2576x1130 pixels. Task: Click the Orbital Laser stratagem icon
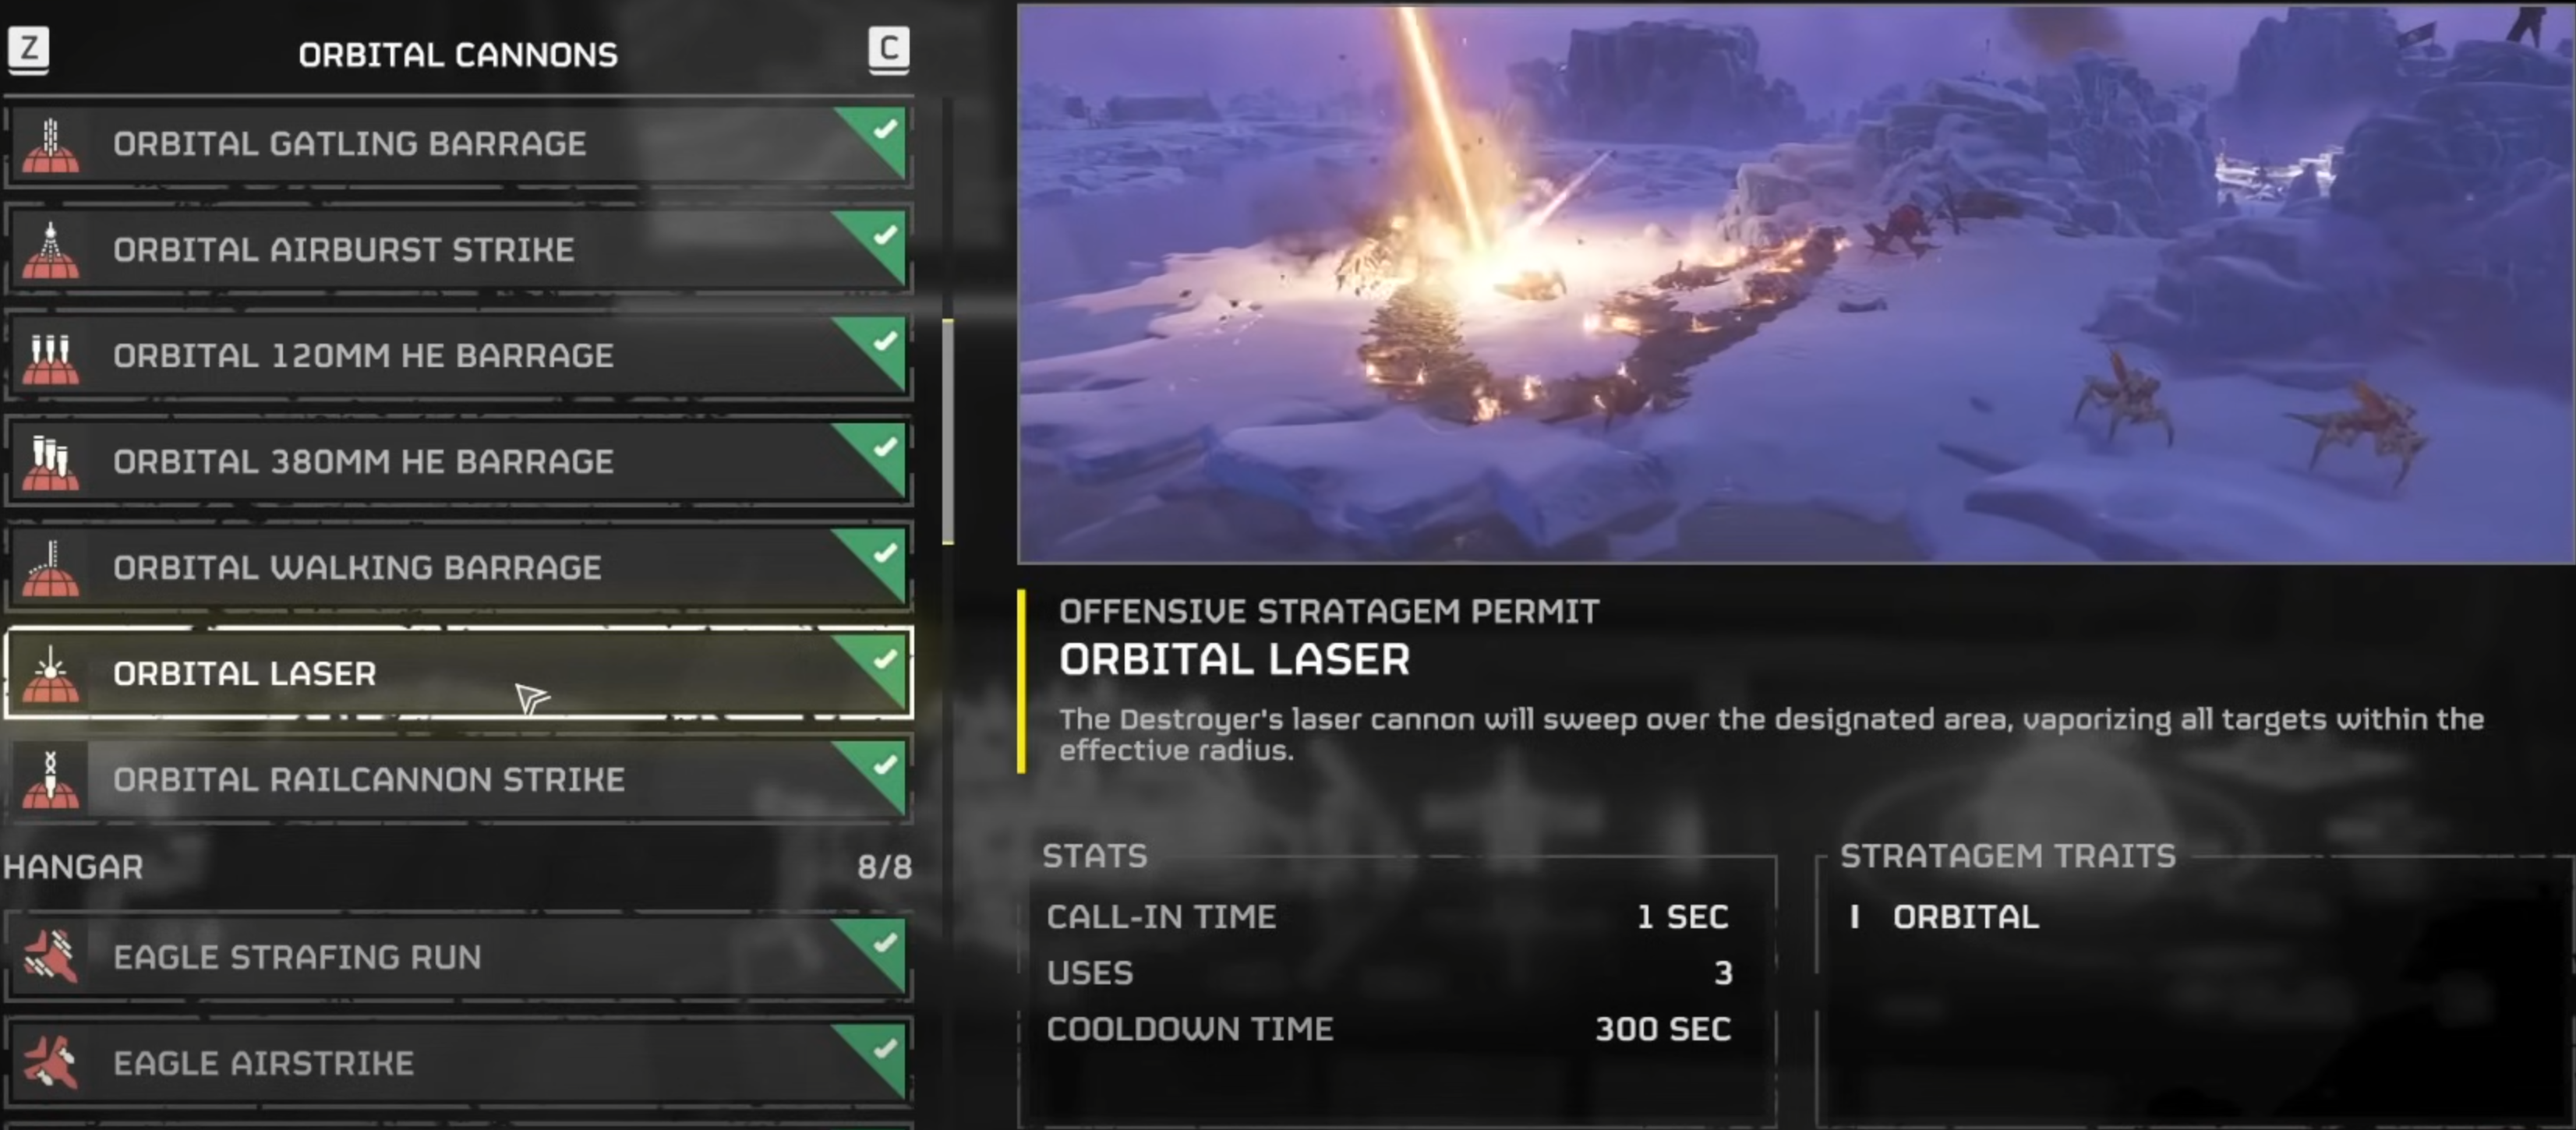(x=50, y=674)
